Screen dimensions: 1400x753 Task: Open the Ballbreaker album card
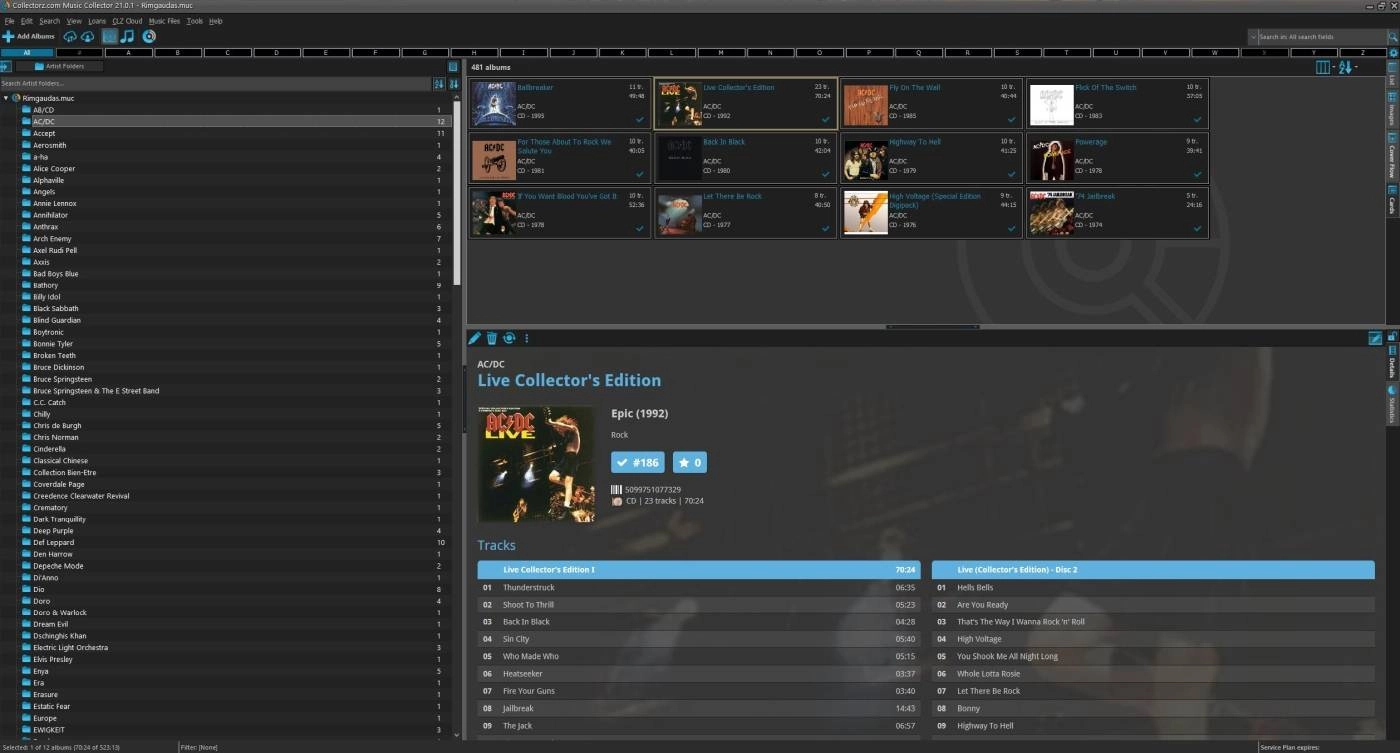point(559,104)
